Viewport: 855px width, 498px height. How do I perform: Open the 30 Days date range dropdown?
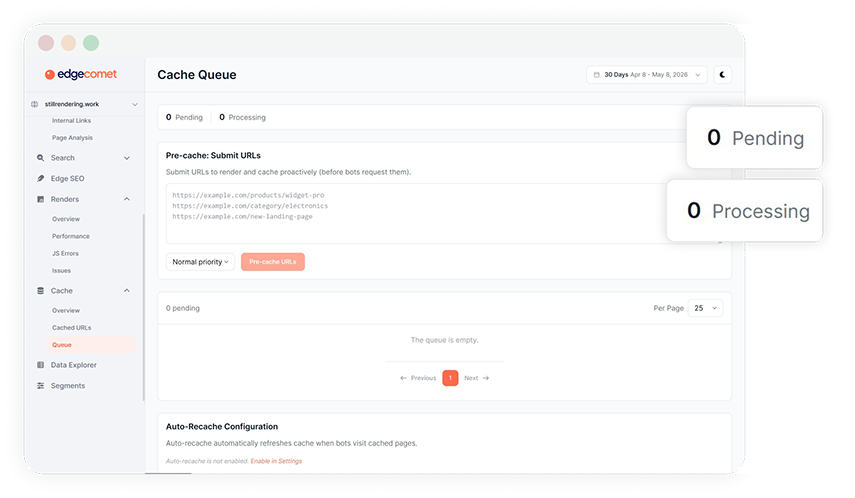point(647,75)
